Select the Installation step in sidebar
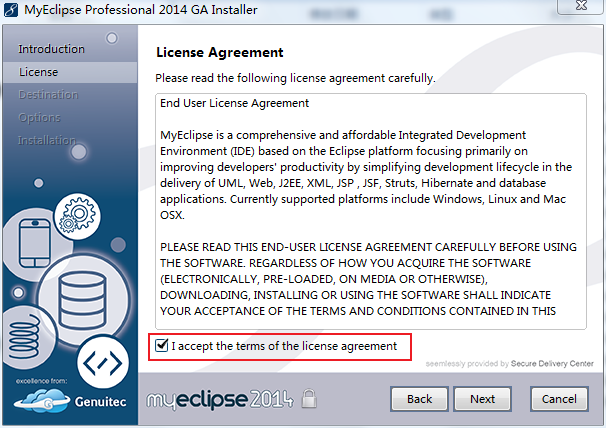The image size is (606, 428). coord(47,140)
